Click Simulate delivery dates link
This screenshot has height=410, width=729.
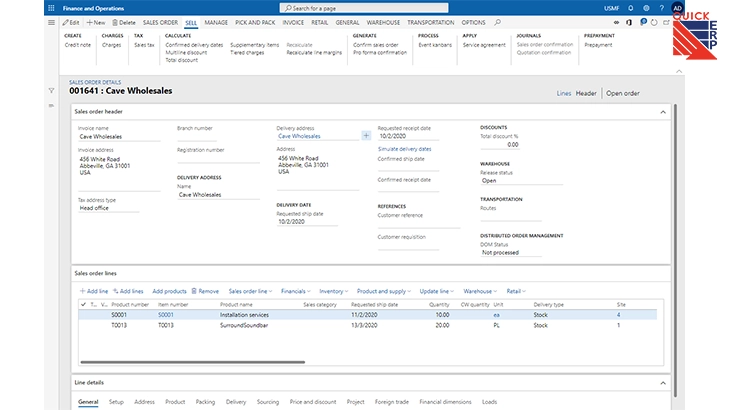coord(404,149)
